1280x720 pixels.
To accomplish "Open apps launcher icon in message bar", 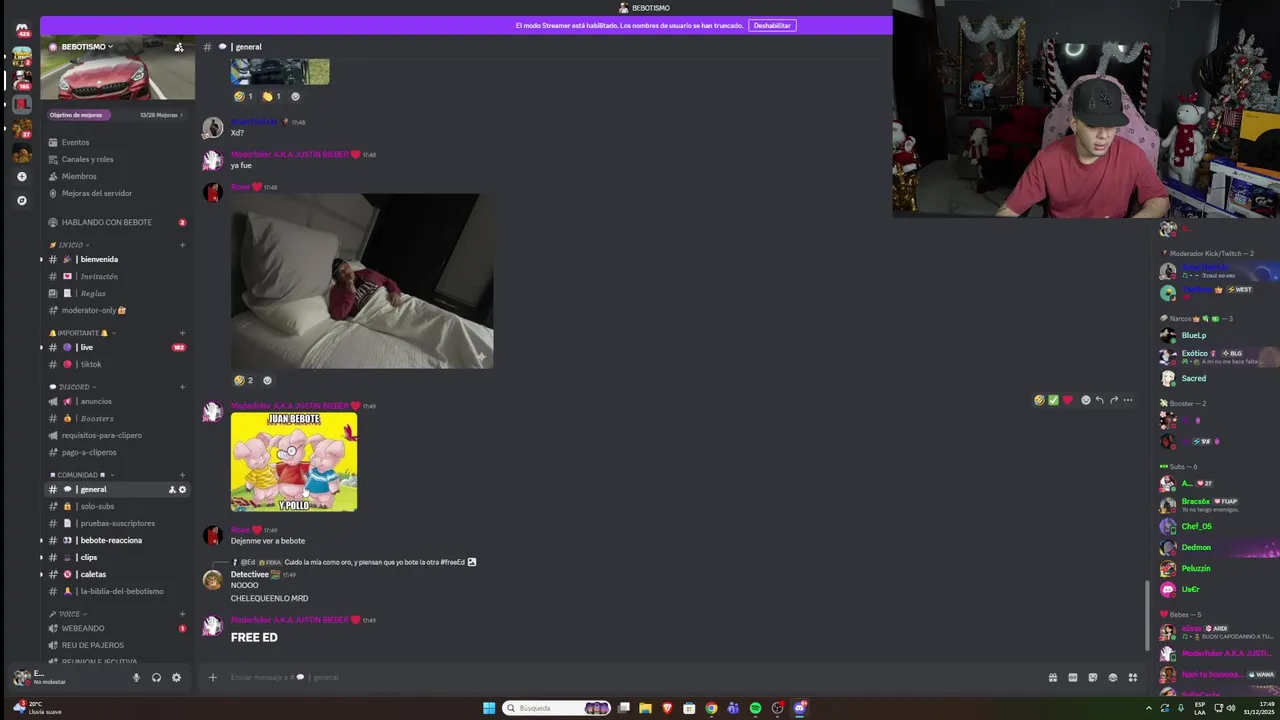I will coord(1133,678).
